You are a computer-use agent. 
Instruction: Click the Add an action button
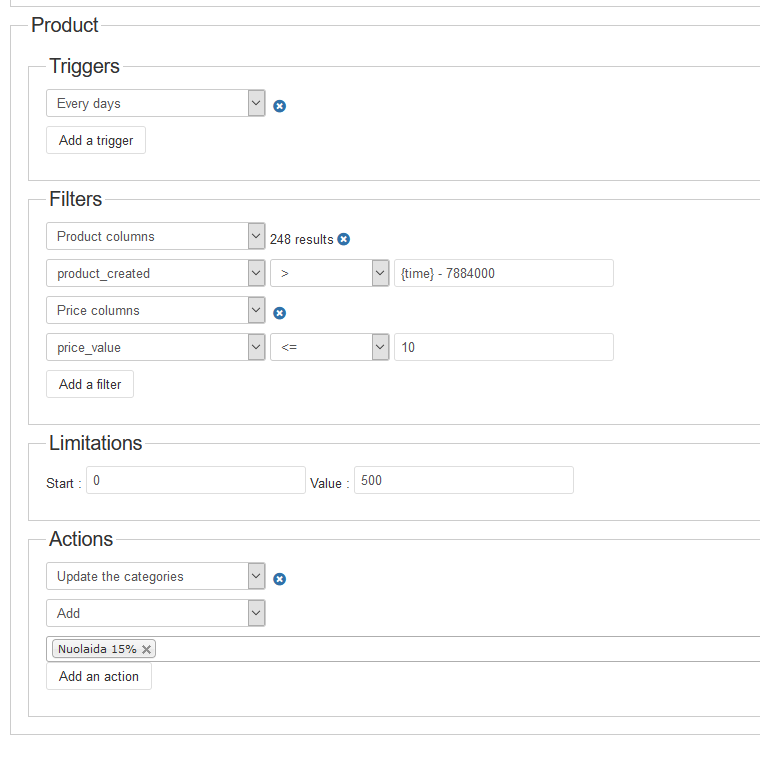coord(99,676)
